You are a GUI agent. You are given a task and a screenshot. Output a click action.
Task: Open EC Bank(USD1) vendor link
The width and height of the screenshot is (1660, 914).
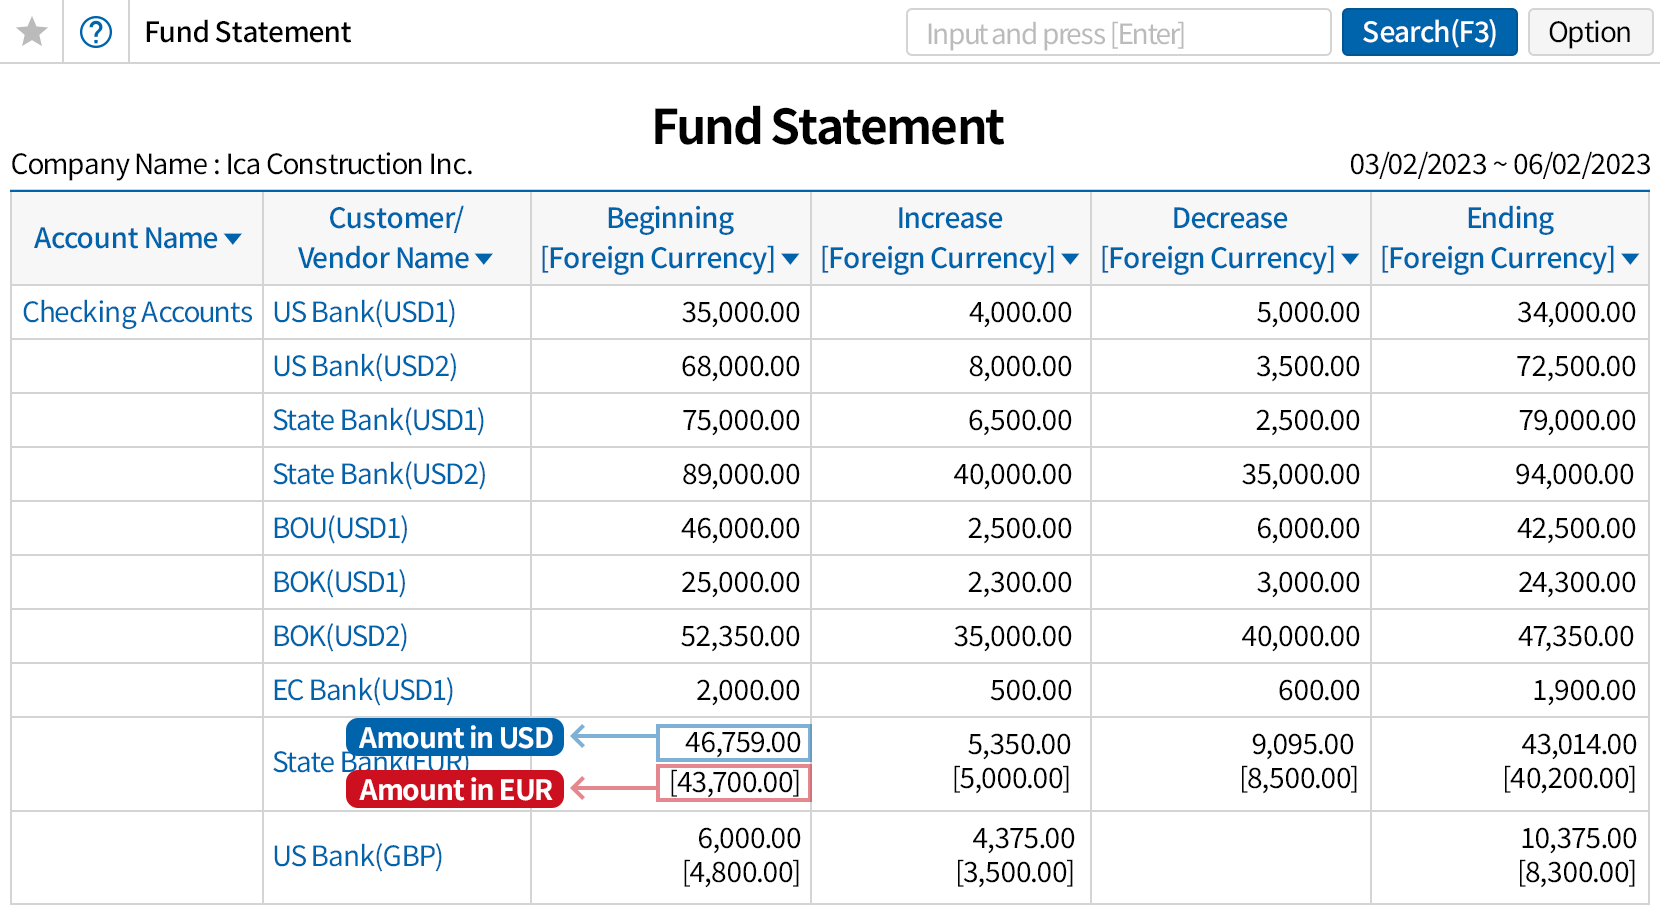(363, 690)
